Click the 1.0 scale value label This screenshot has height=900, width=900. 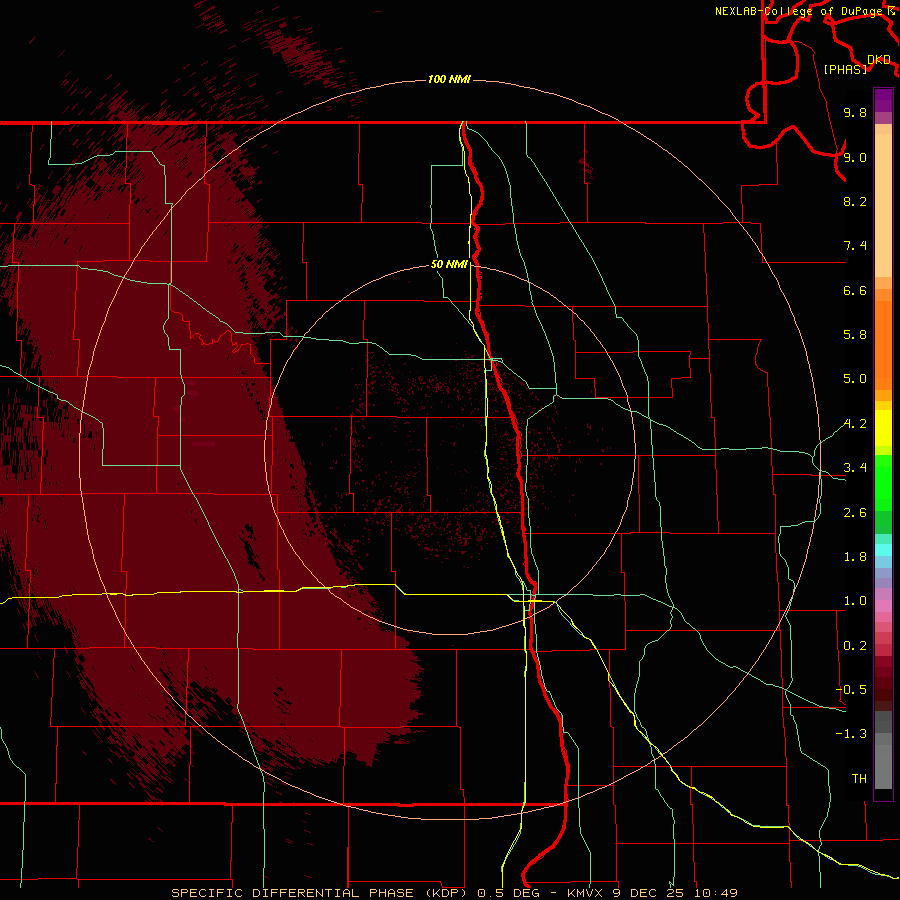point(855,601)
